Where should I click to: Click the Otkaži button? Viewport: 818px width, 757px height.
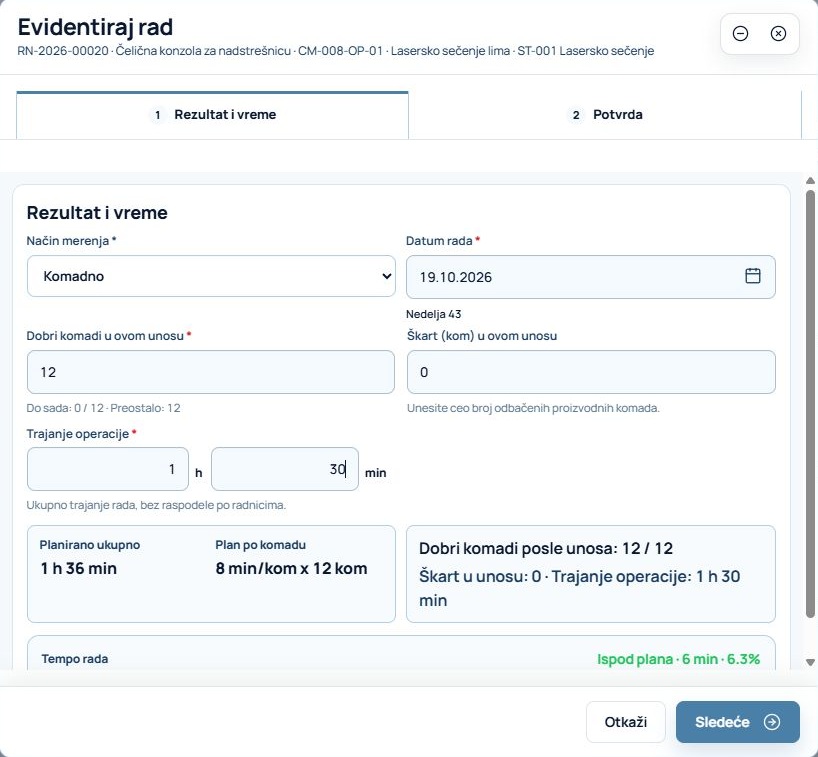[x=625, y=722]
